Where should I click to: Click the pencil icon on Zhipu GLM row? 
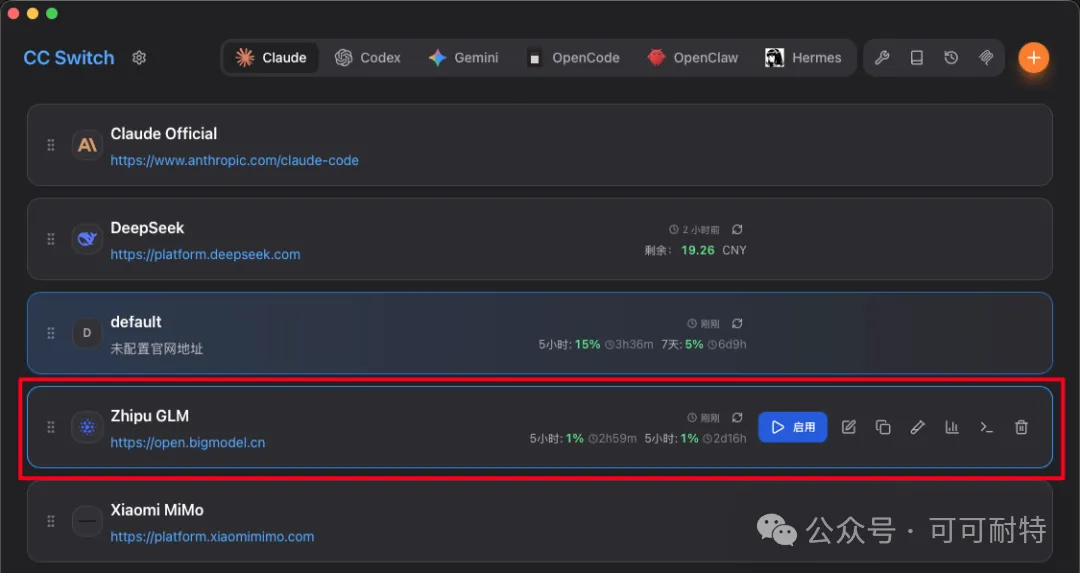coord(917,427)
